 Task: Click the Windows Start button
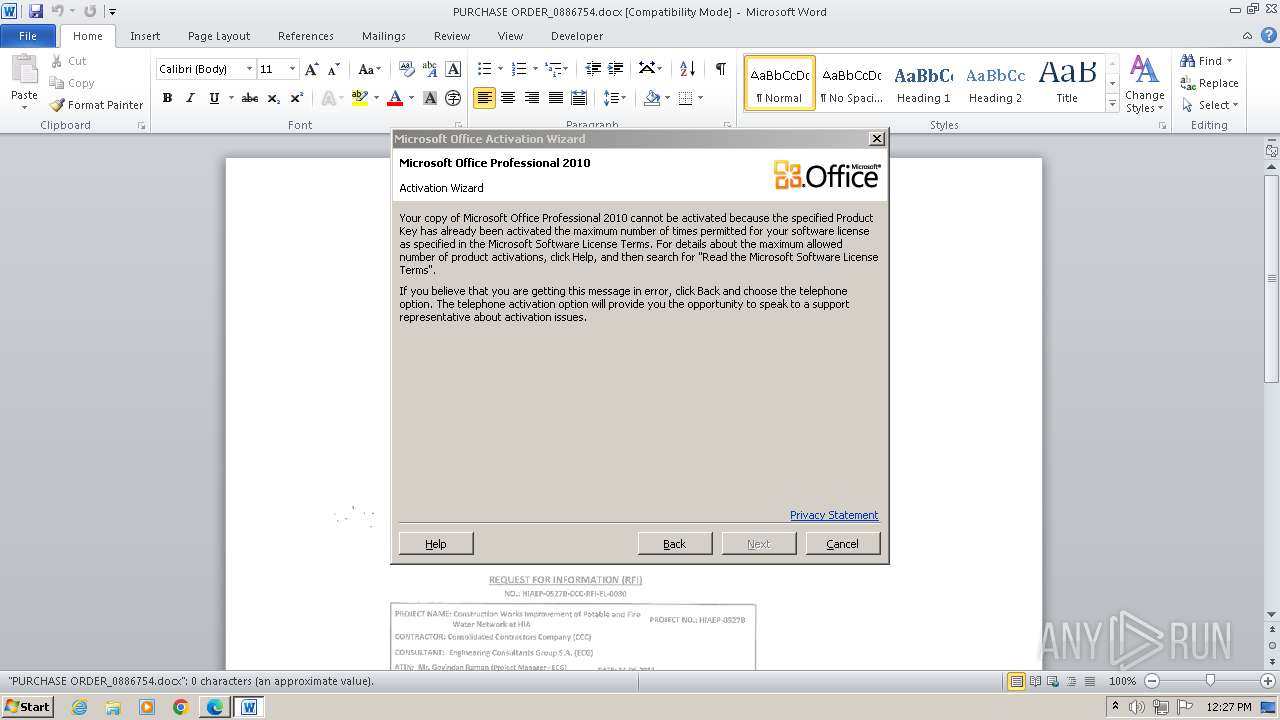point(28,706)
